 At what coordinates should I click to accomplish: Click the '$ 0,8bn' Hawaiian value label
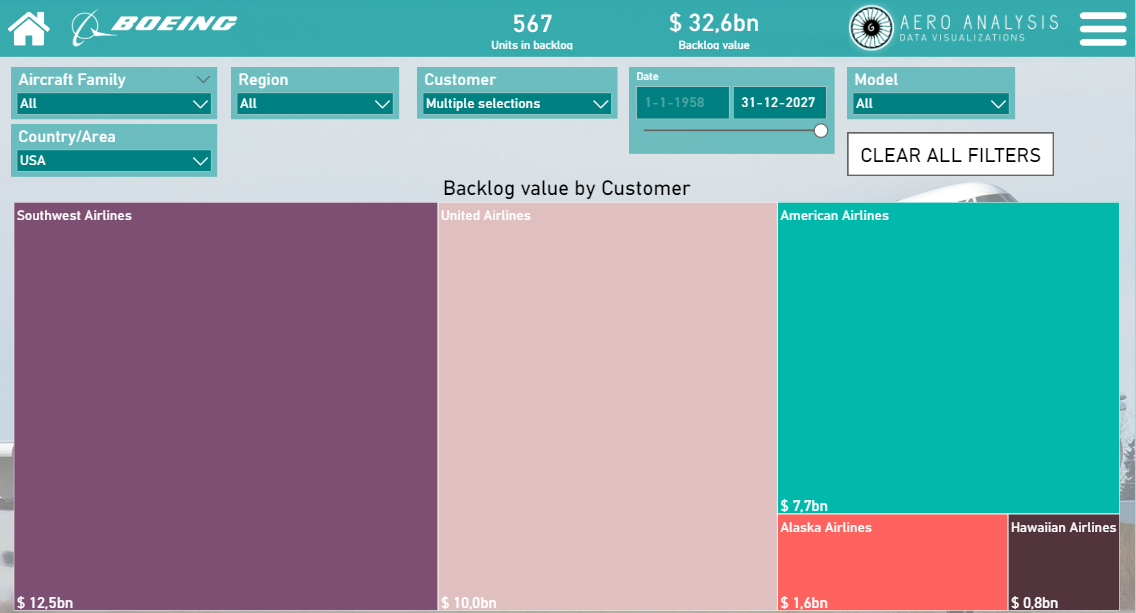[1035, 603]
